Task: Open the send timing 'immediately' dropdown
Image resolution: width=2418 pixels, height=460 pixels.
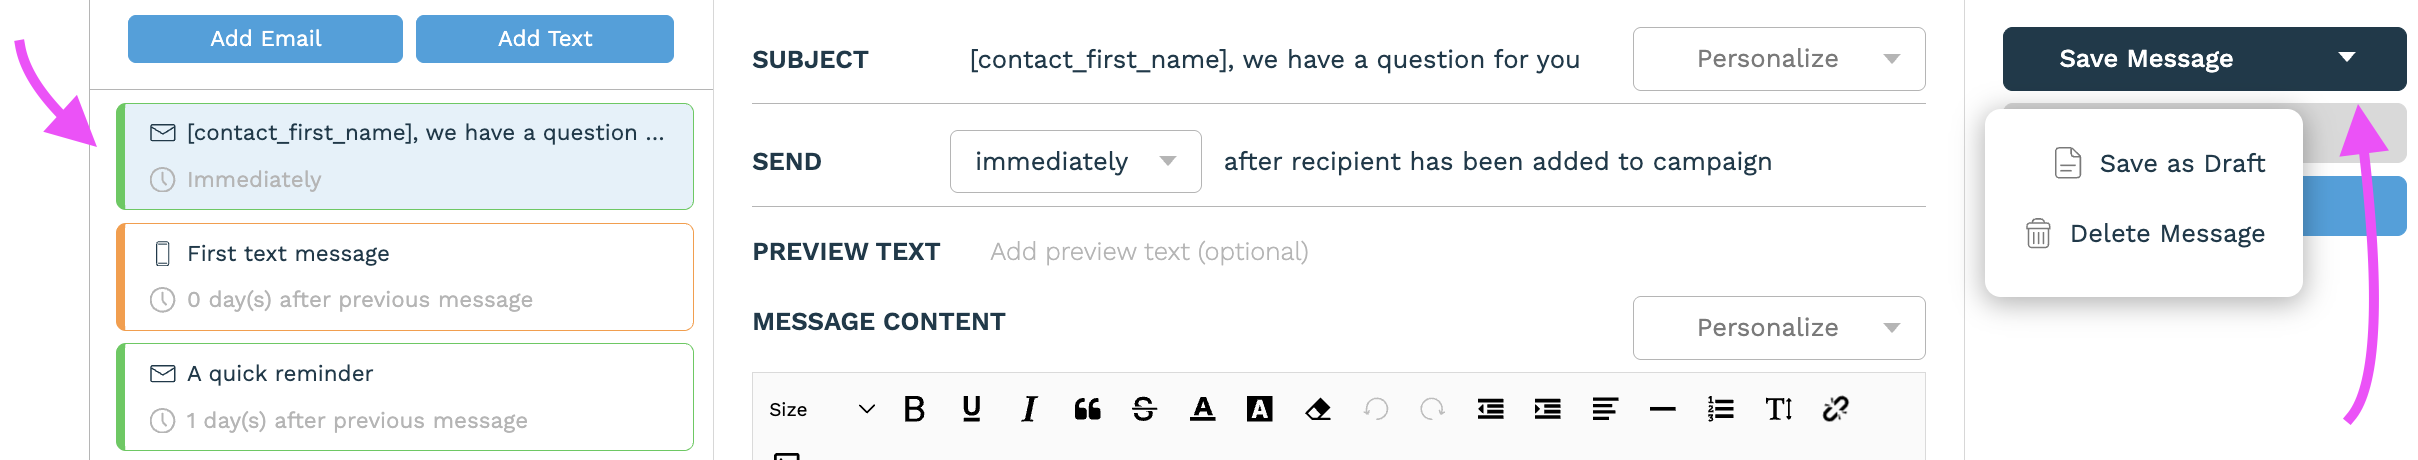Action: click(x=1075, y=161)
